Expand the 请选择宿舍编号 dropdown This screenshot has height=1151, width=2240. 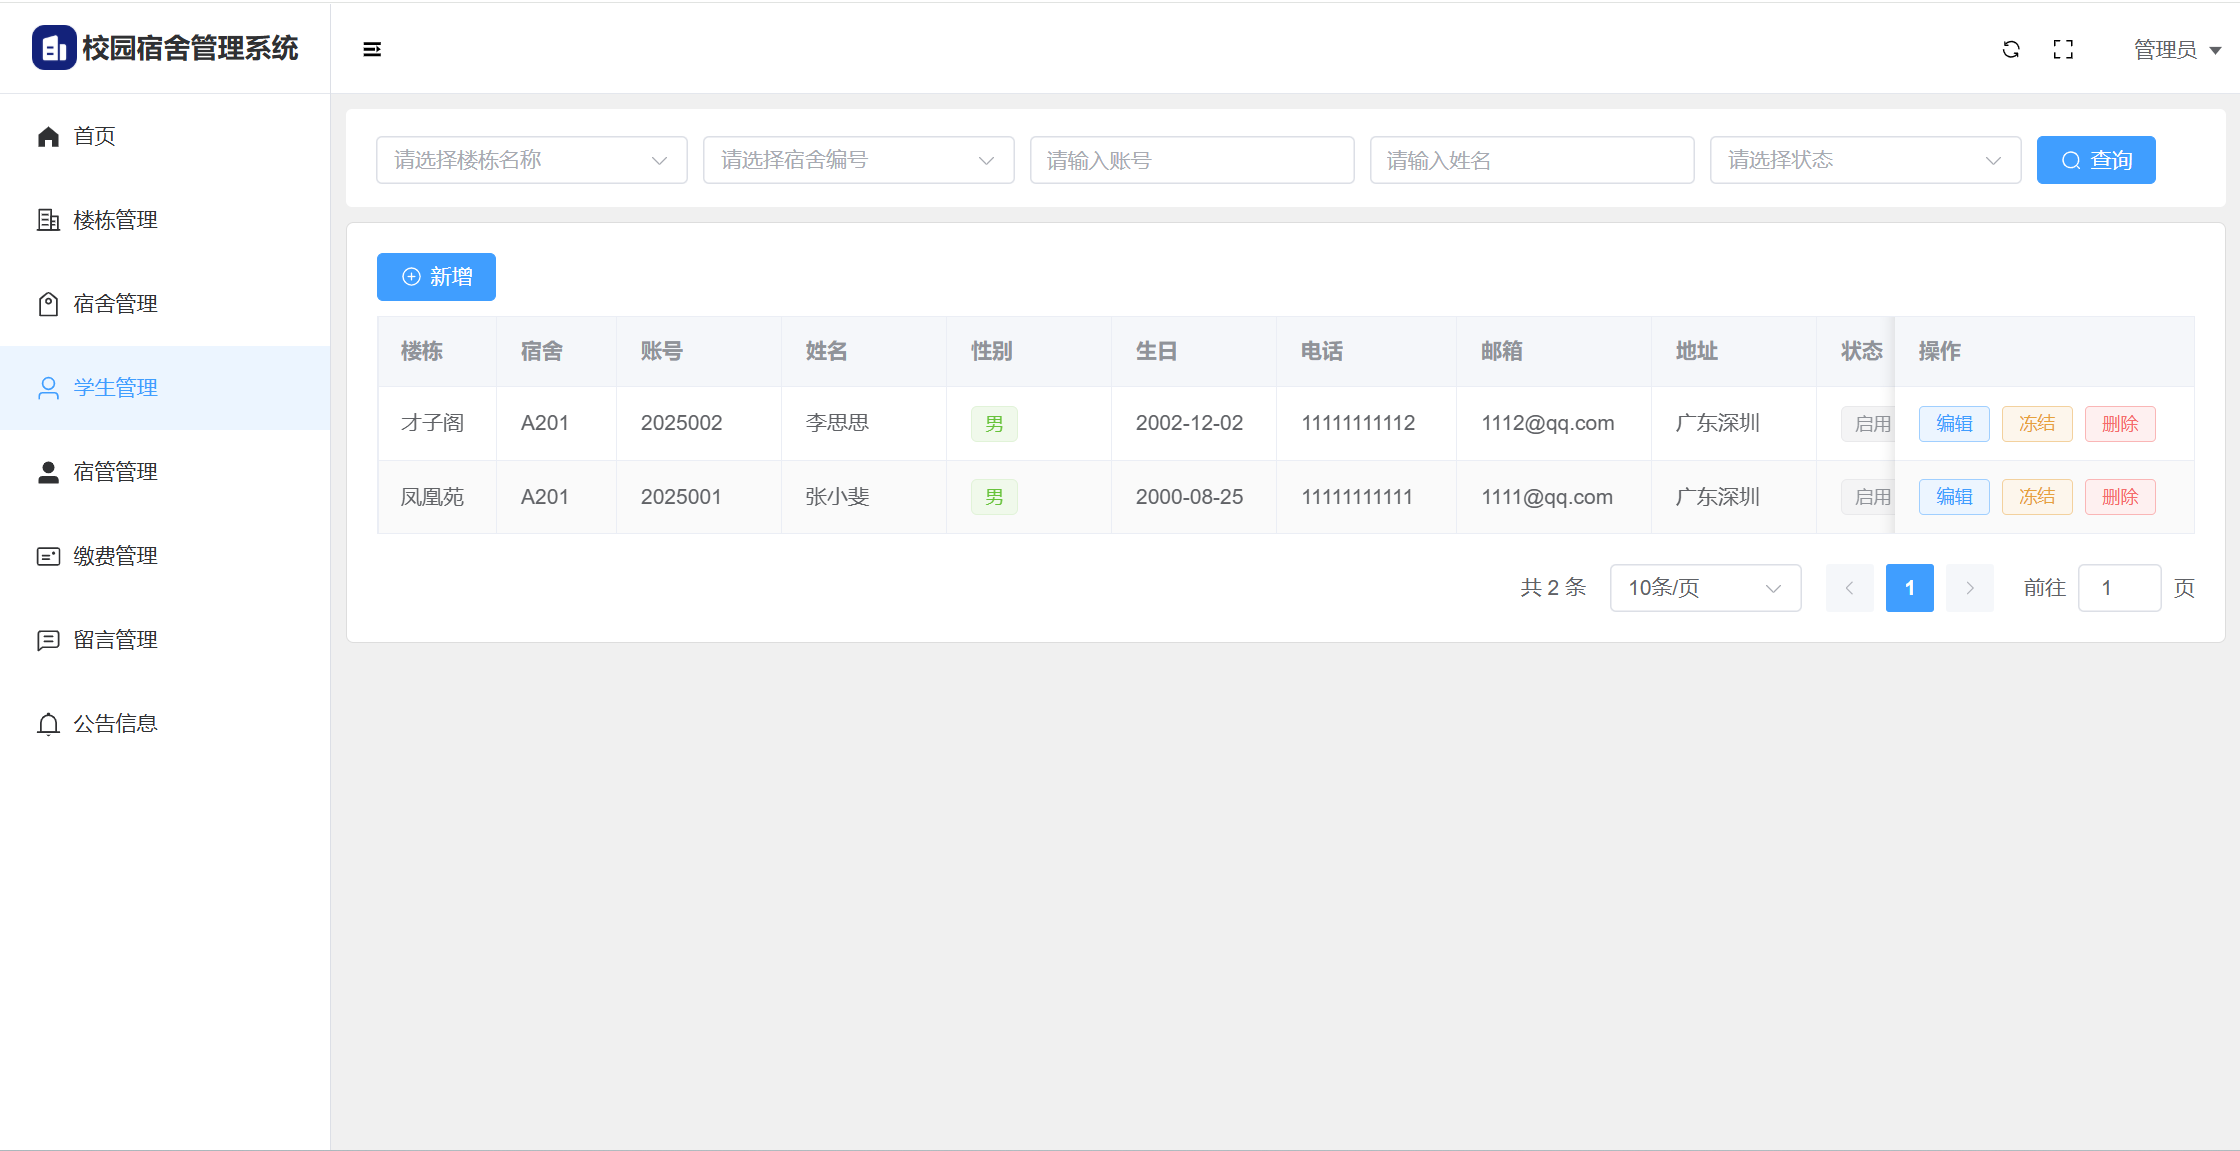click(x=858, y=160)
